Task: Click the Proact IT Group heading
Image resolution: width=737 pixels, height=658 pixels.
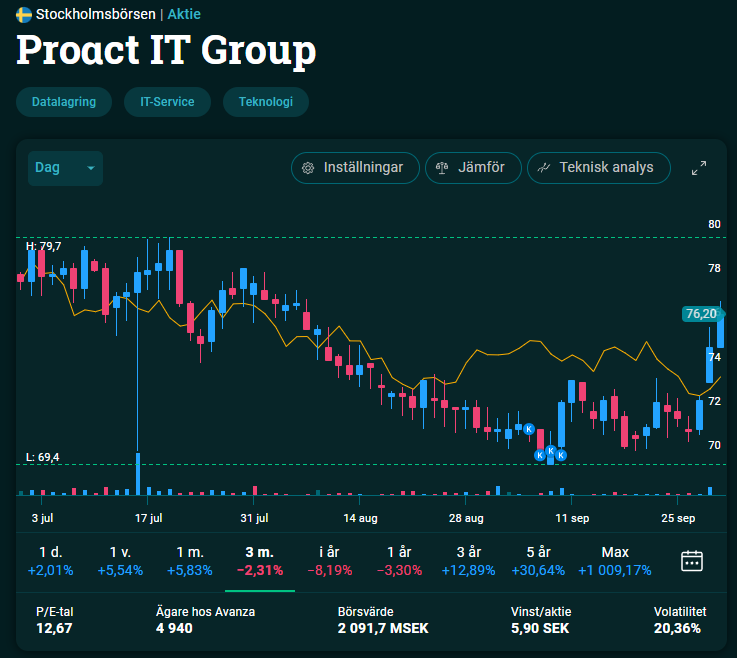Action: click(166, 51)
